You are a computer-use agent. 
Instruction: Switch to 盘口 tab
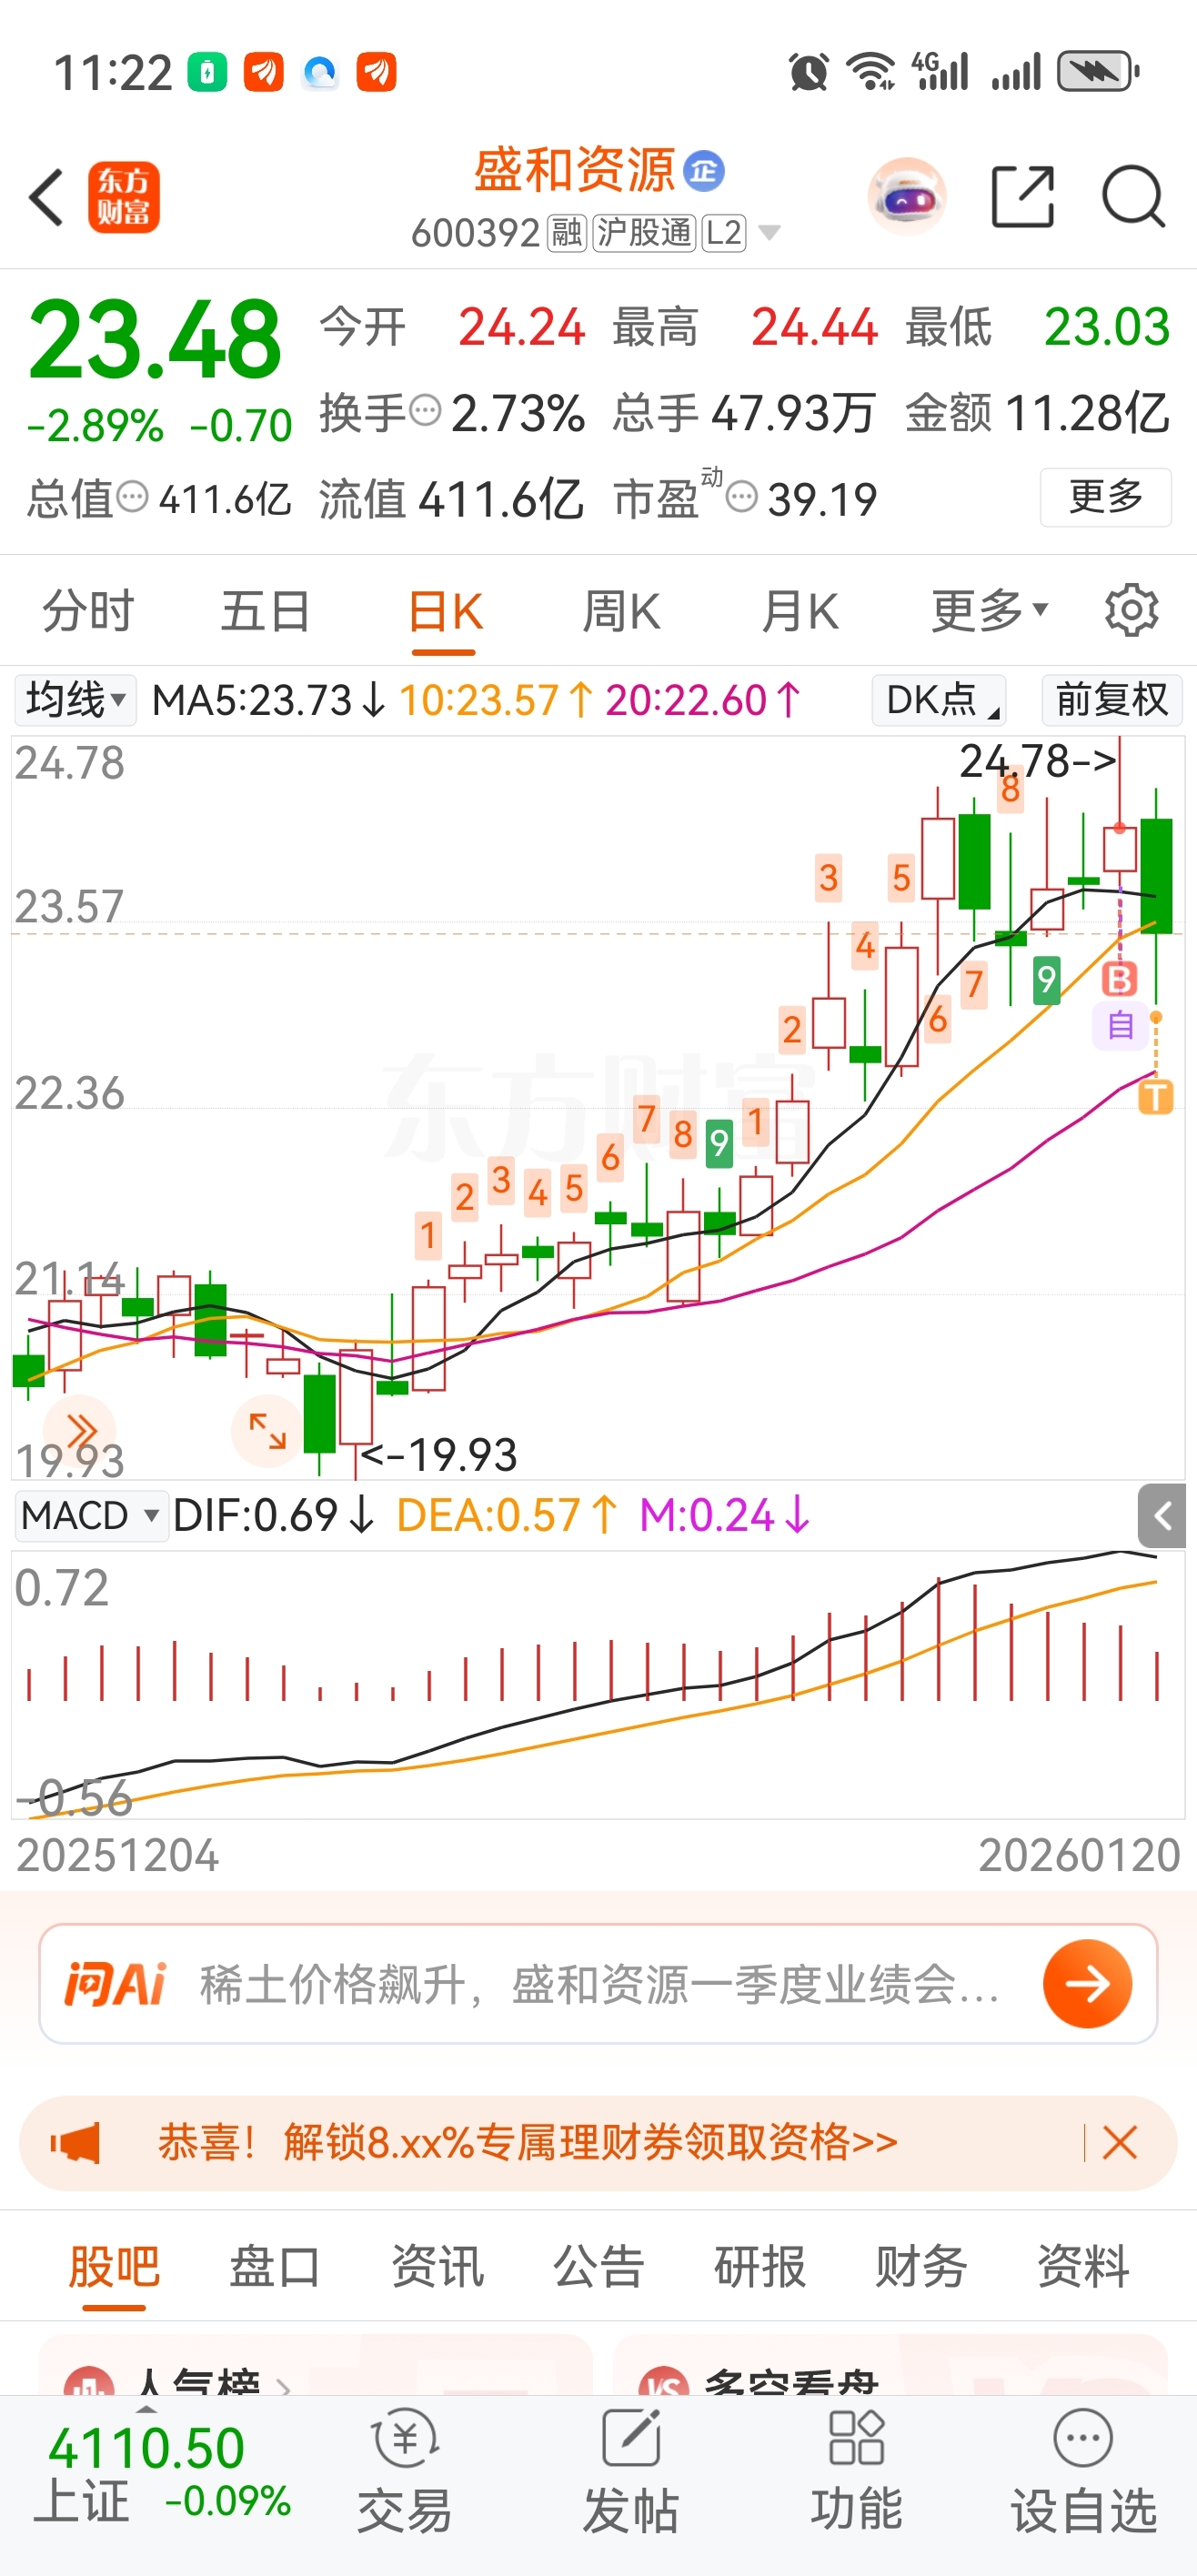coord(275,2266)
